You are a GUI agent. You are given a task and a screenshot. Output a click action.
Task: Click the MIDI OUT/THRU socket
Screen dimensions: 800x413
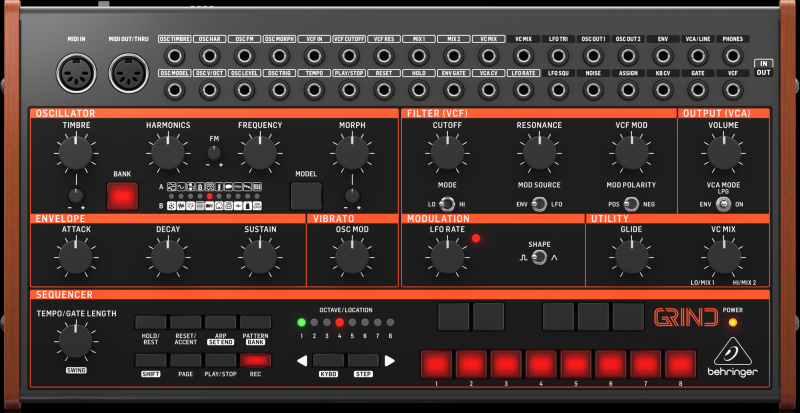(127, 73)
